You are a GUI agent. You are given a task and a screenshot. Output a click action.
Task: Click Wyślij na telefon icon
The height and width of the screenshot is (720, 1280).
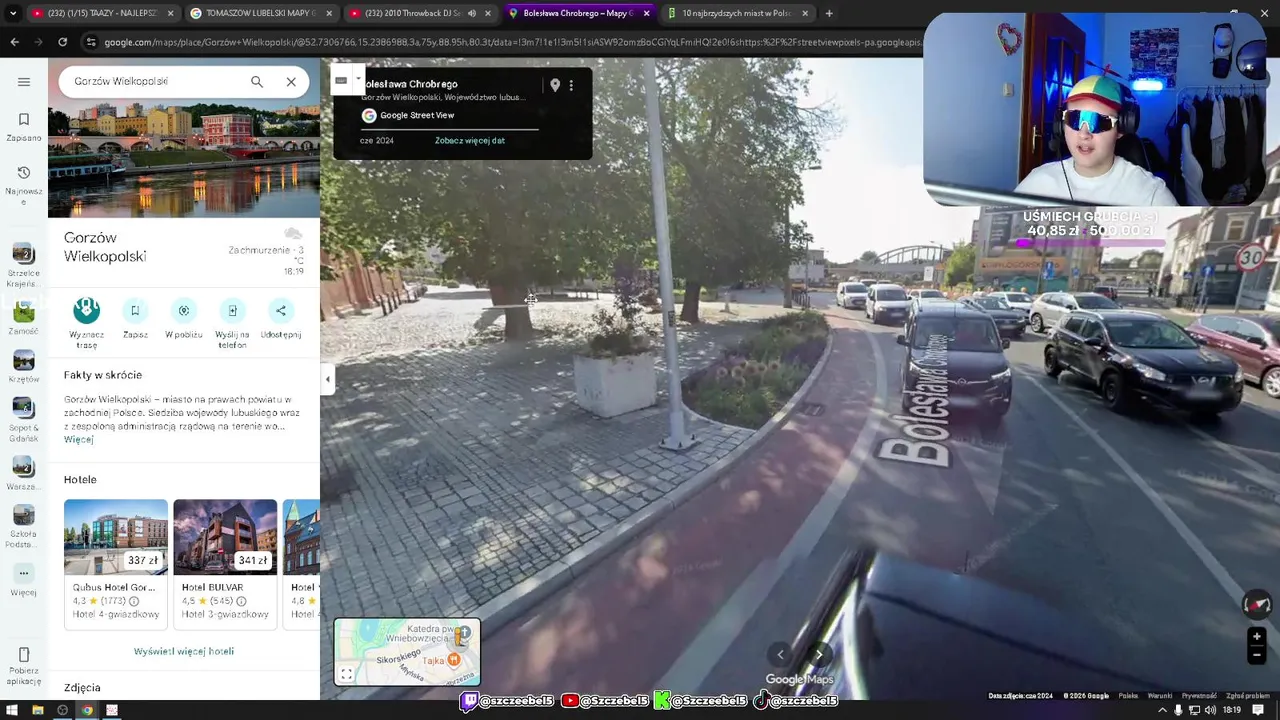[x=232, y=310]
